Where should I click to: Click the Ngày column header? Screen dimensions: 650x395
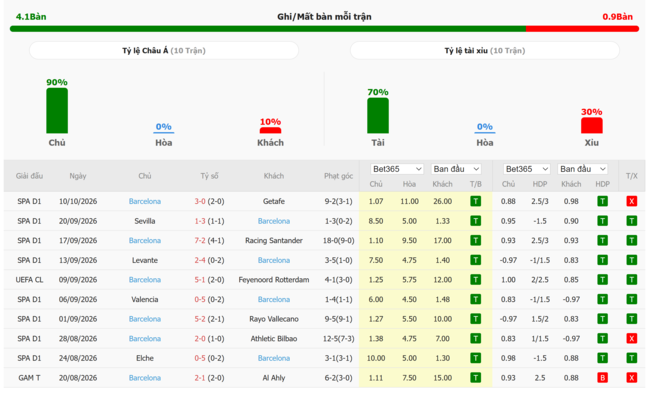point(78,176)
